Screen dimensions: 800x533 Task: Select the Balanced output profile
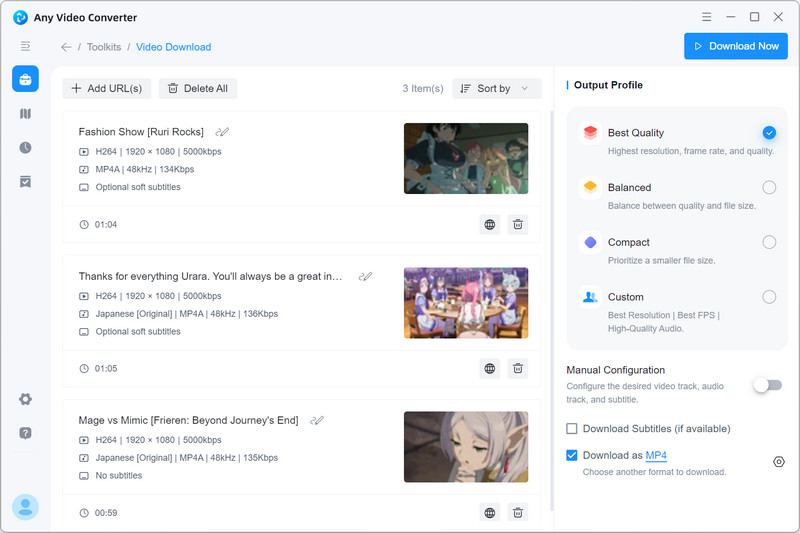(768, 187)
